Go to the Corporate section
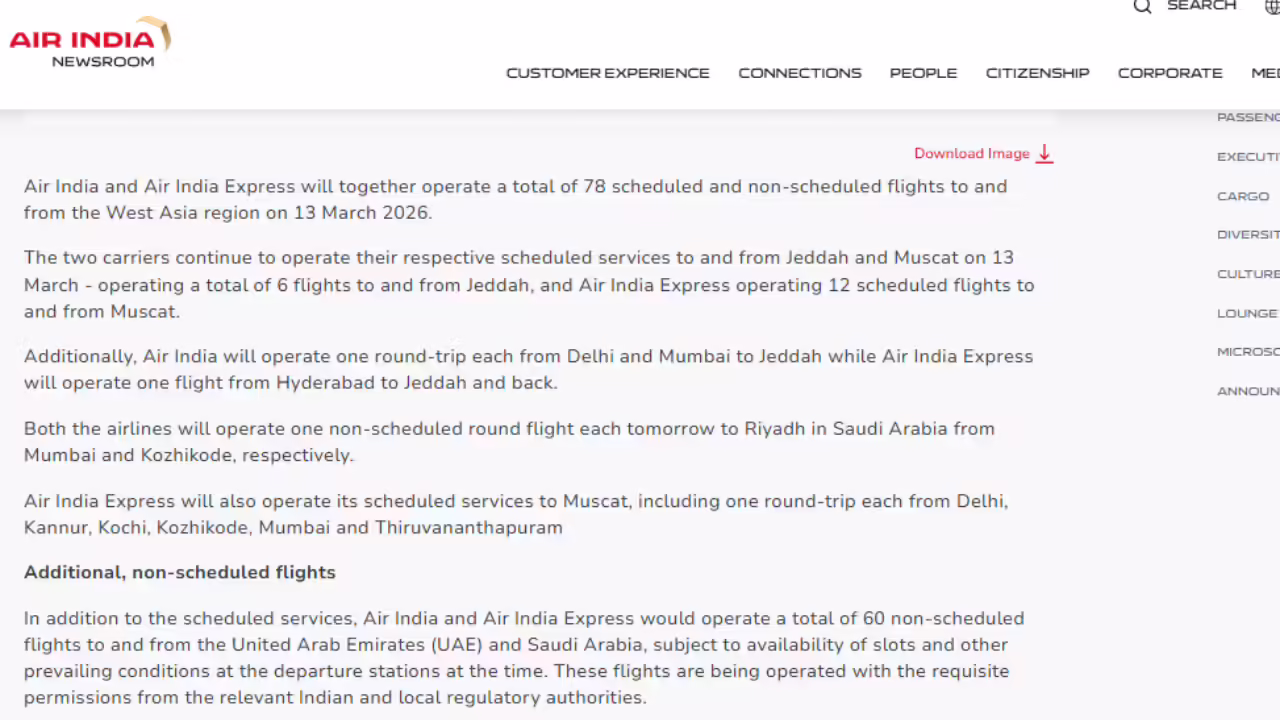 (x=1169, y=73)
